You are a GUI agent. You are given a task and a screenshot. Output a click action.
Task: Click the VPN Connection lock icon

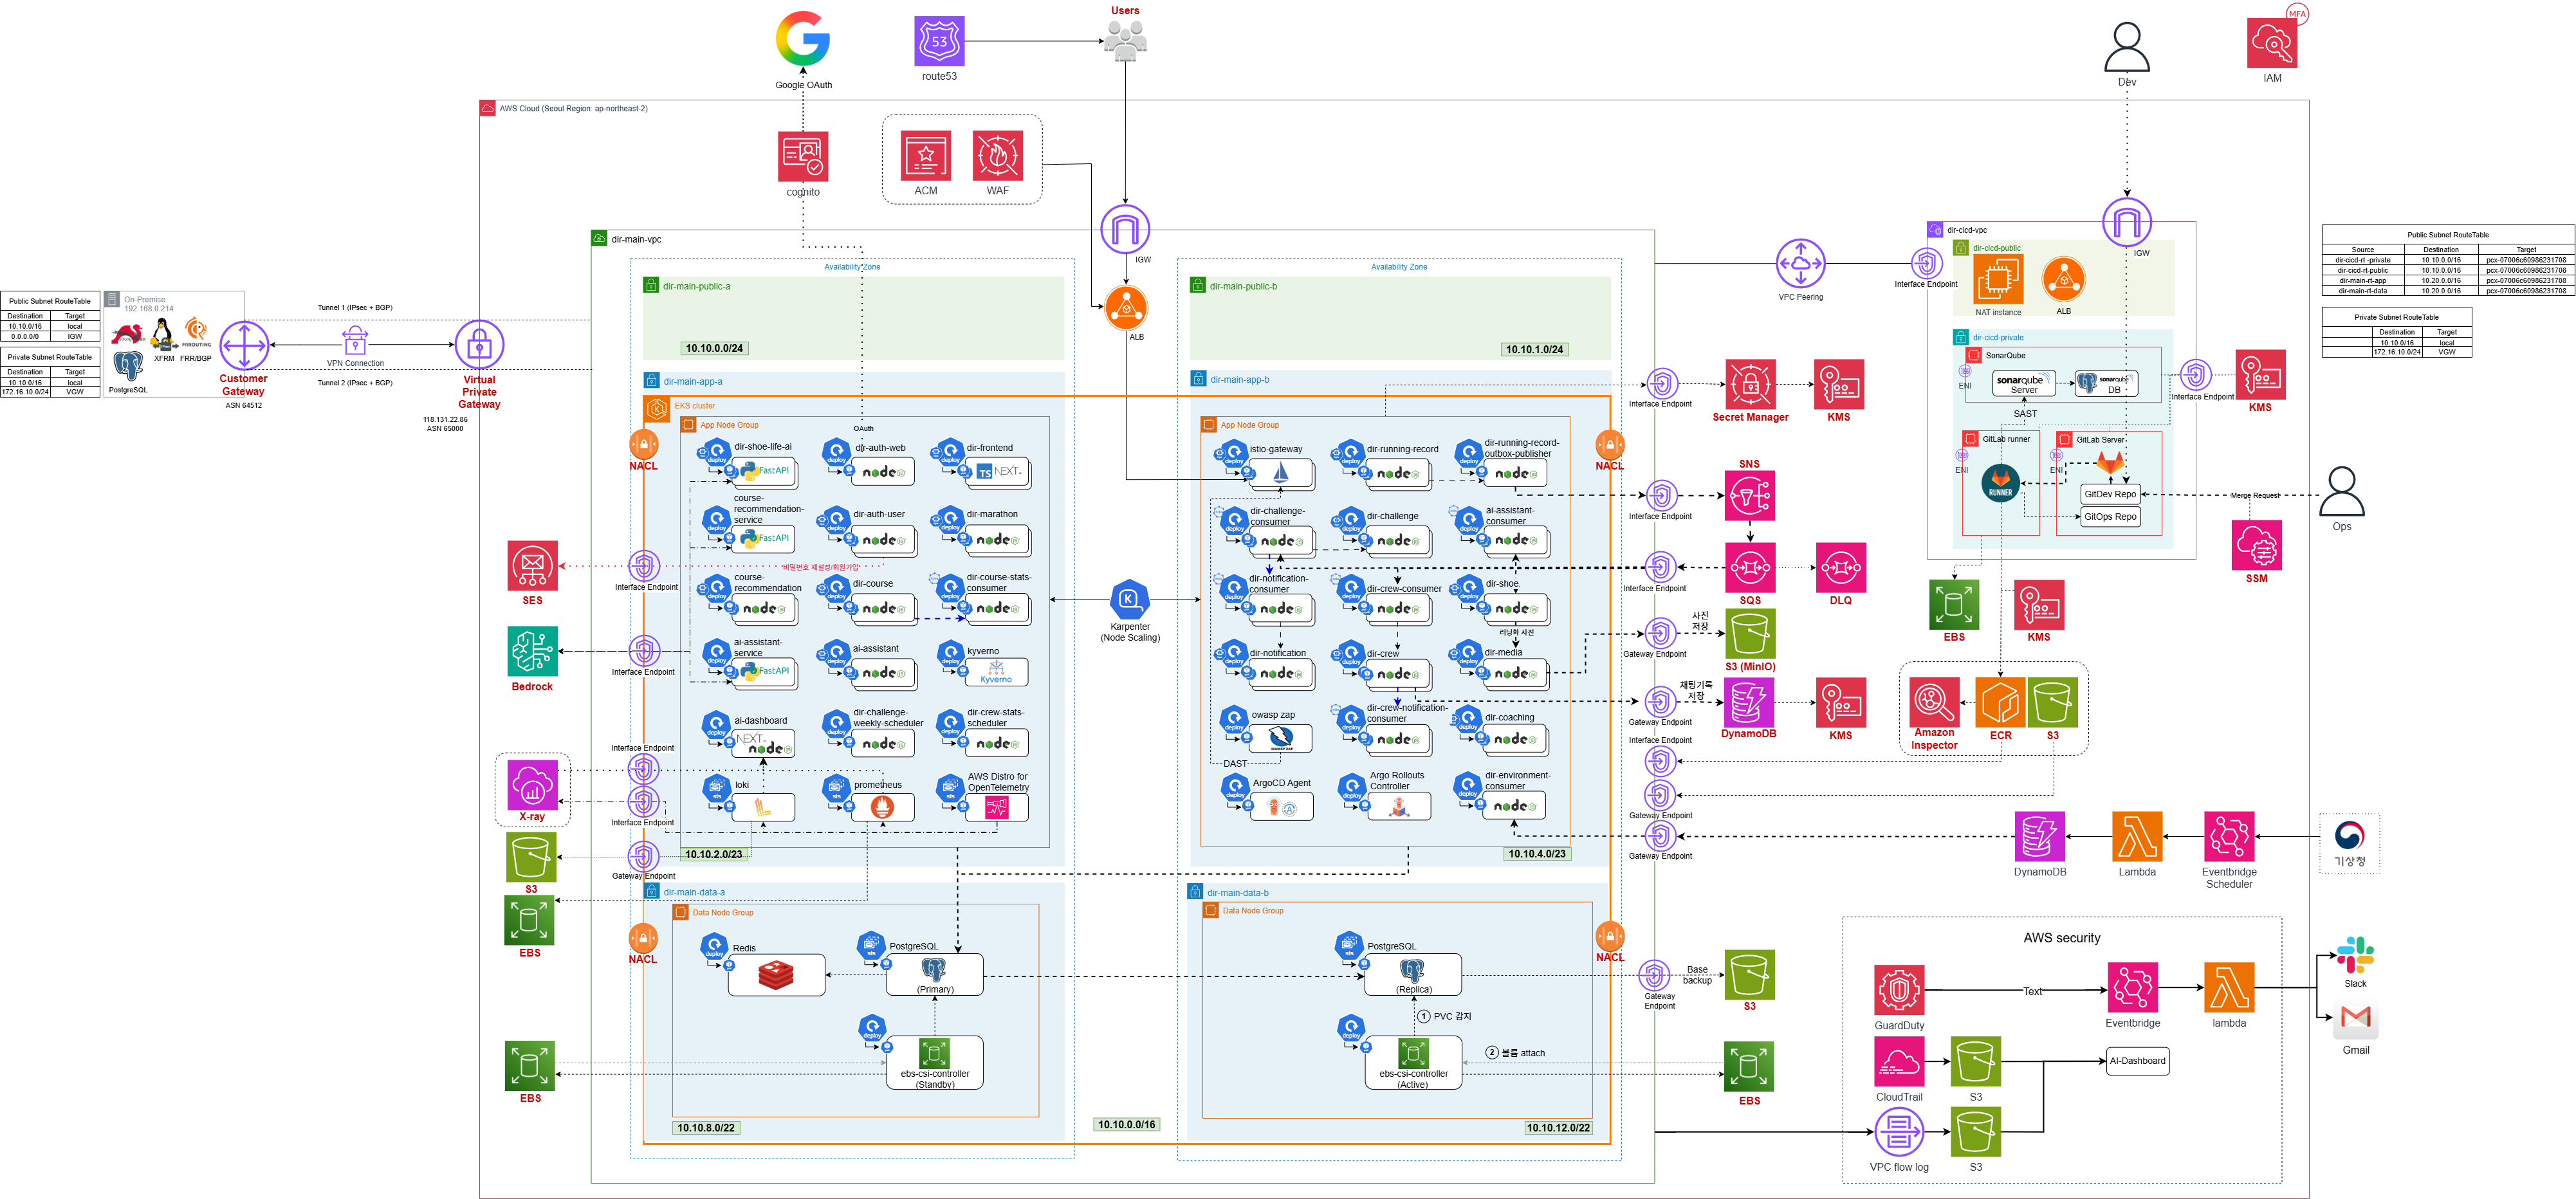coord(355,341)
